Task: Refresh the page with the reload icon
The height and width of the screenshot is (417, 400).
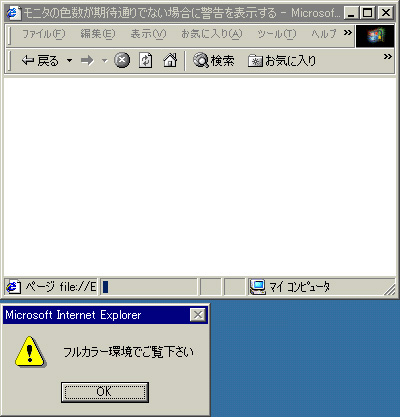Action: coord(145,61)
